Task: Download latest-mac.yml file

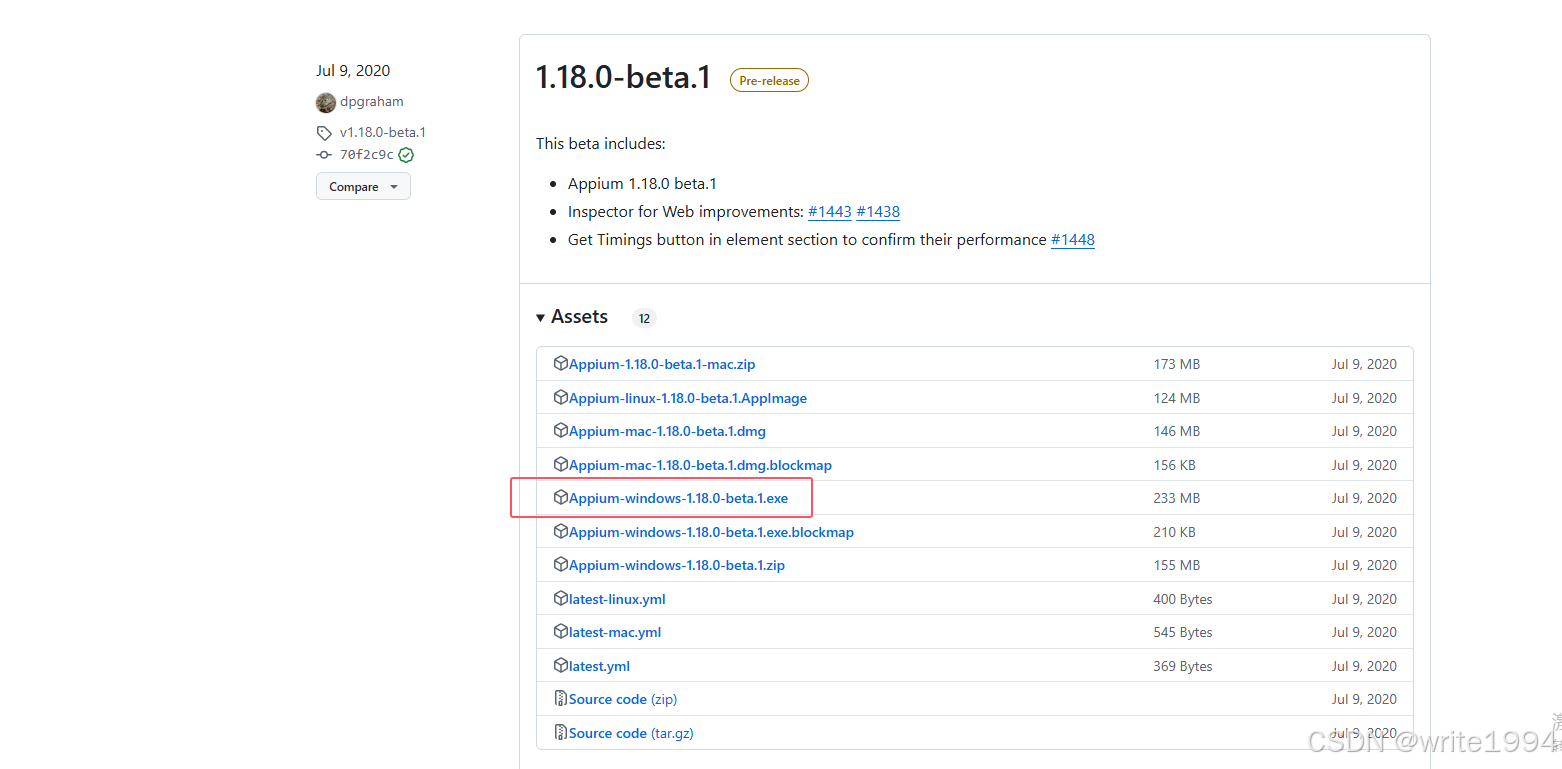Action: coord(615,632)
